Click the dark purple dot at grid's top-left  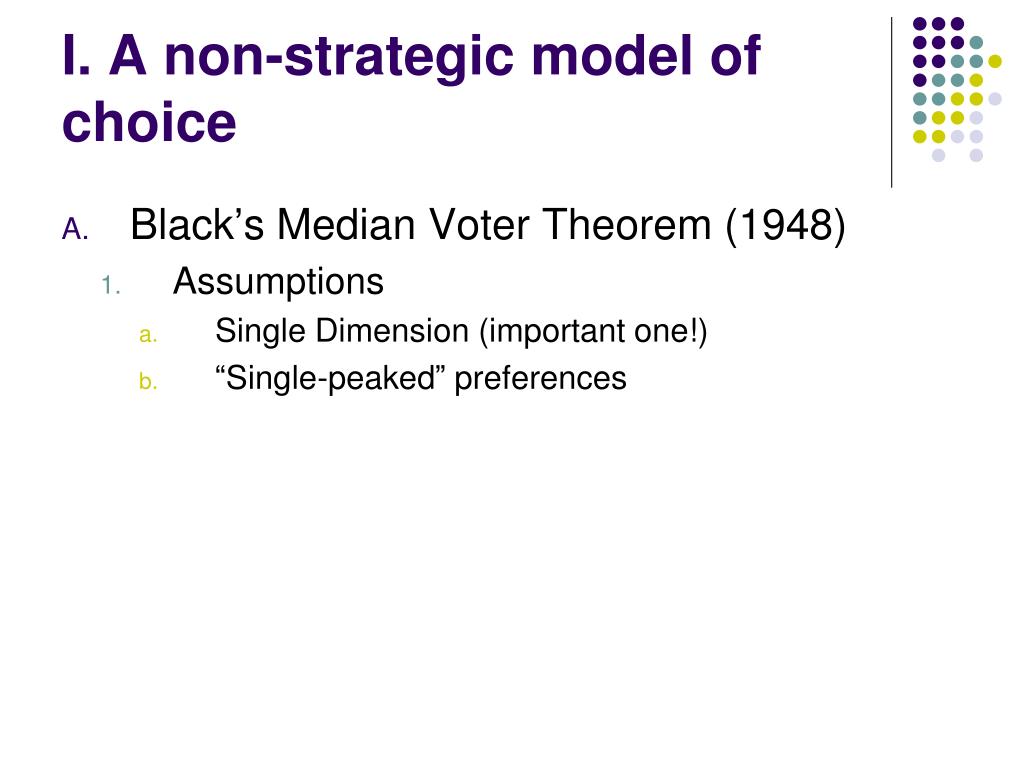[x=920, y=24]
